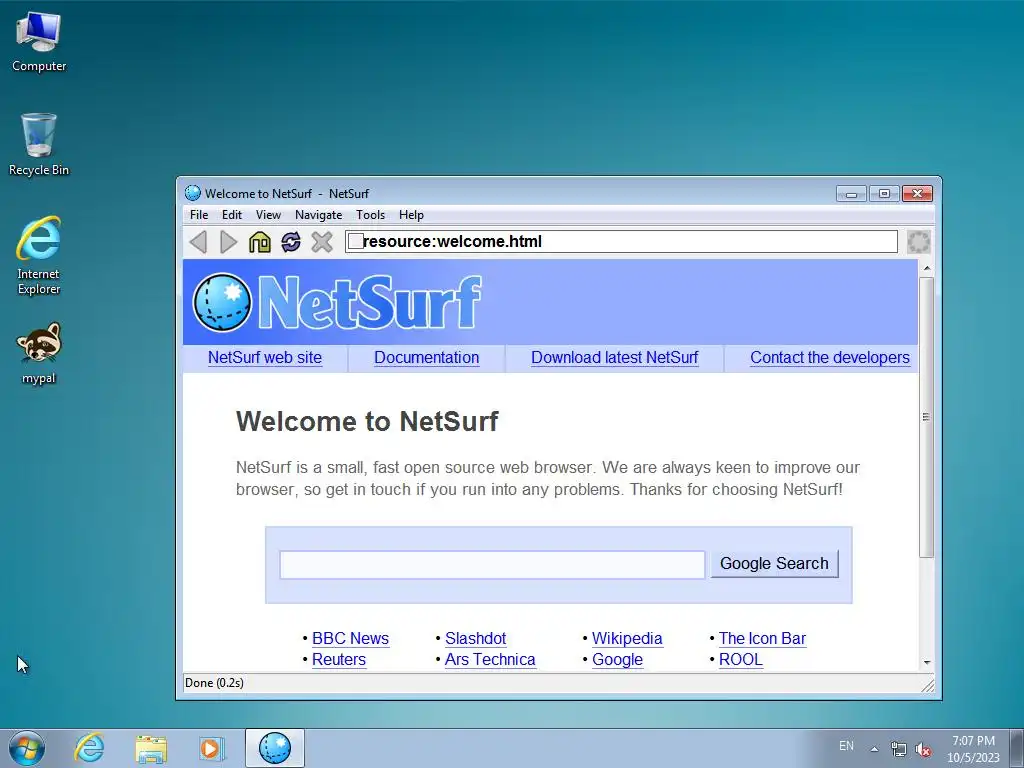1024x768 pixels.
Task: Click the address bar showing resource:welcome.html
Action: [621, 242]
